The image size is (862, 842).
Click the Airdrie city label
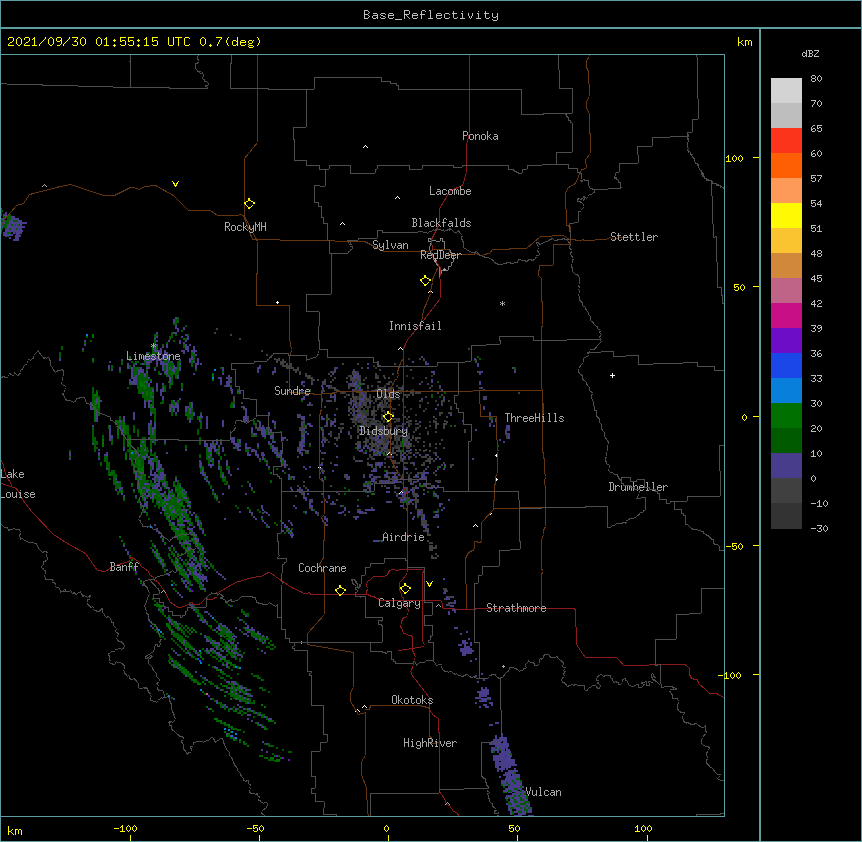403,537
